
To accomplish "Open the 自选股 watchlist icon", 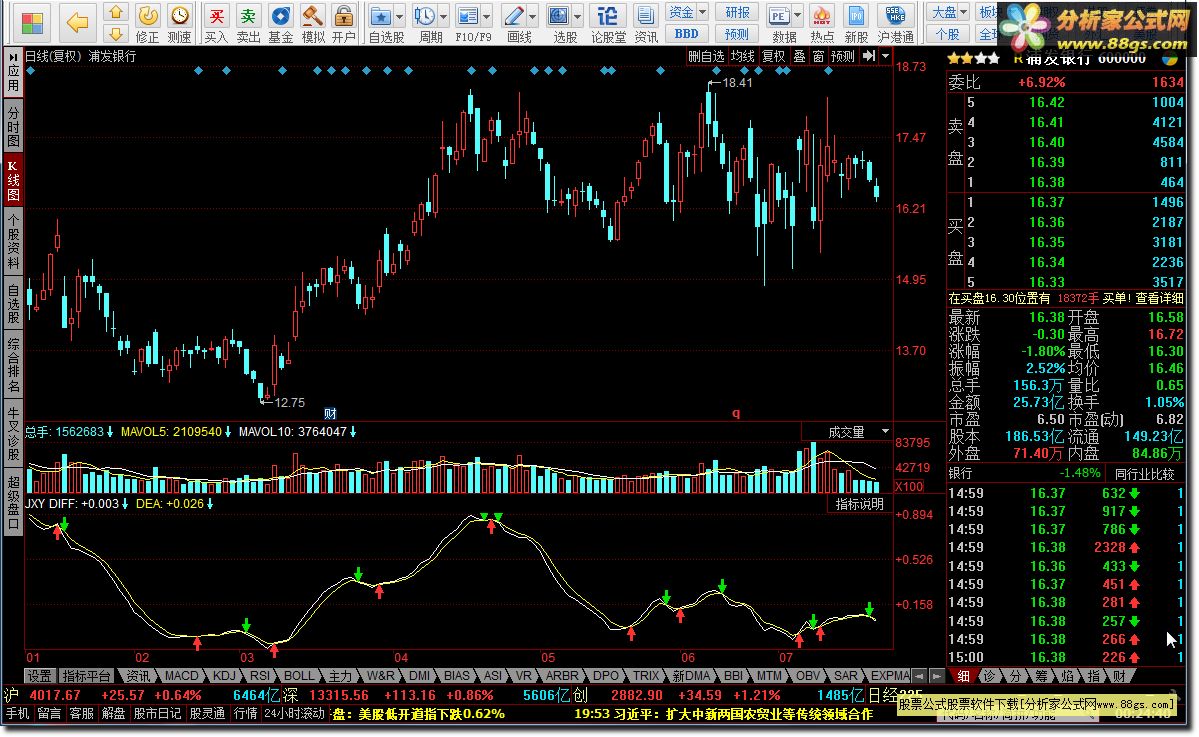I will (x=381, y=23).
